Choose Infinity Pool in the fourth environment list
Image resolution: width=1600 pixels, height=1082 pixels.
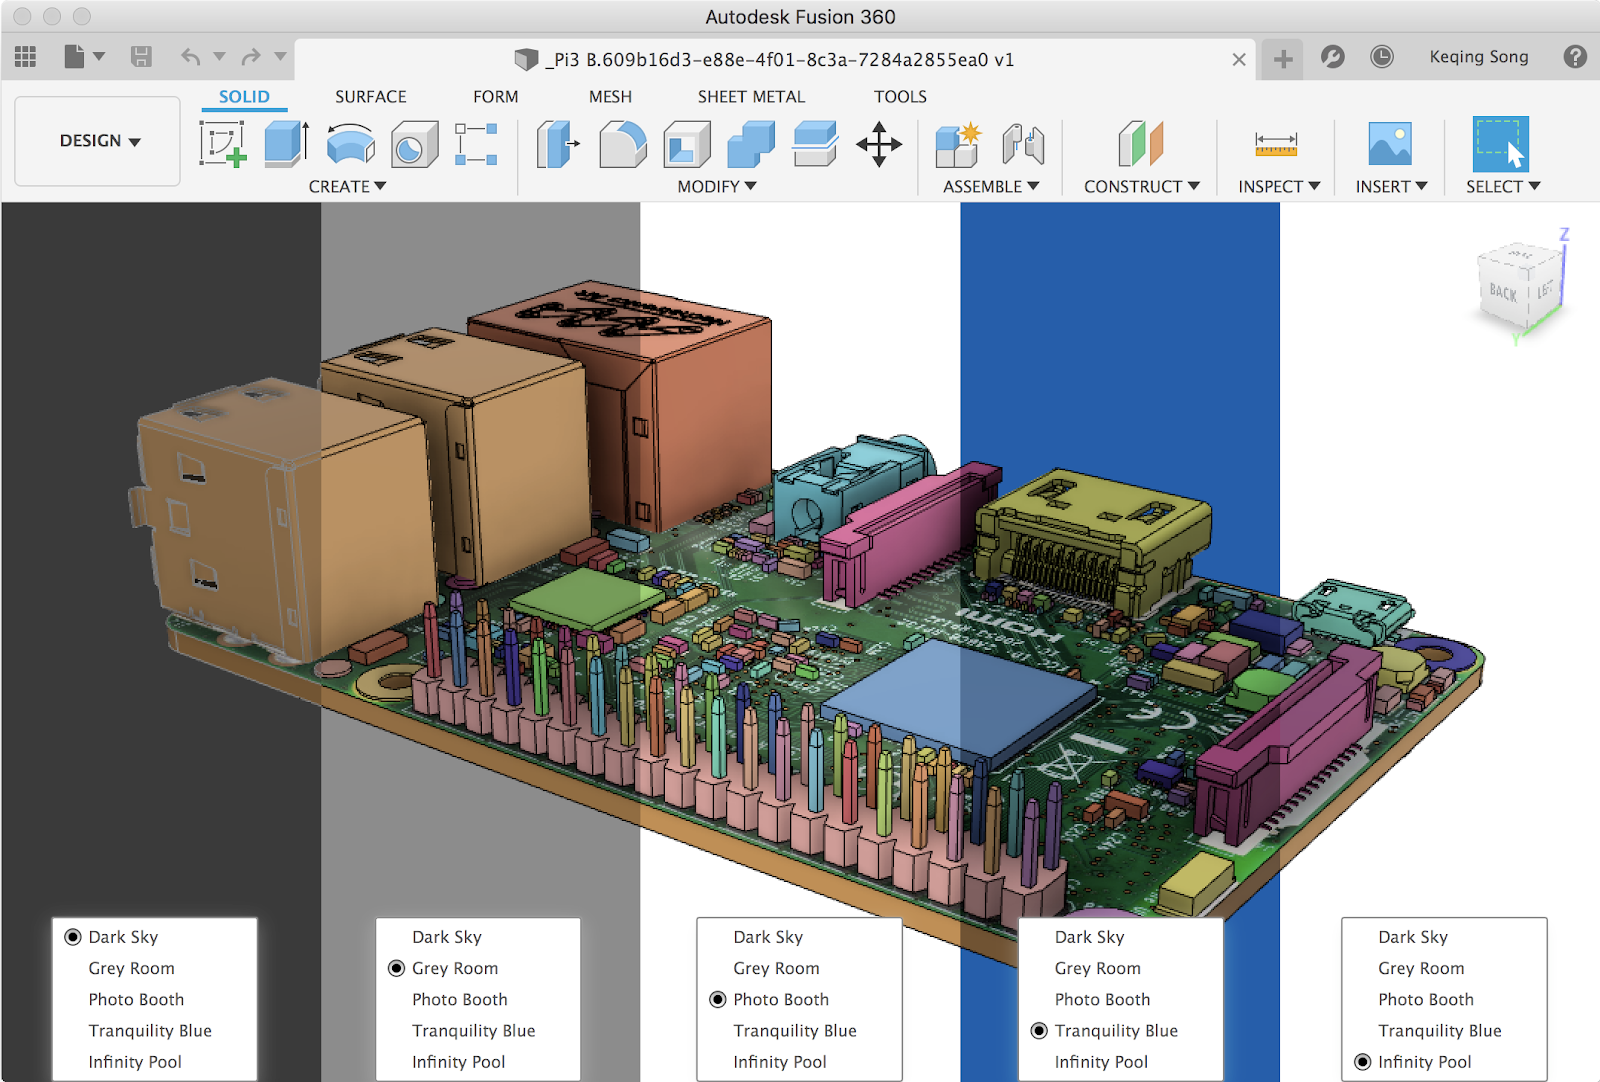1101,1062
